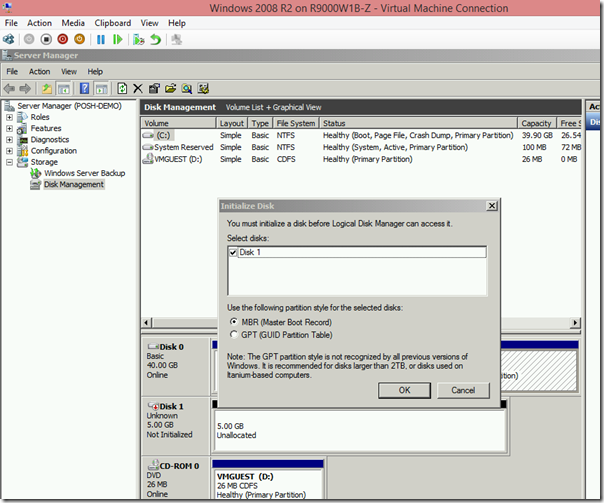Select MBR (Master Boot Record) radio button
The height and width of the screenshot is (503, 604).
pyautogui.click(x=233, y=321)
